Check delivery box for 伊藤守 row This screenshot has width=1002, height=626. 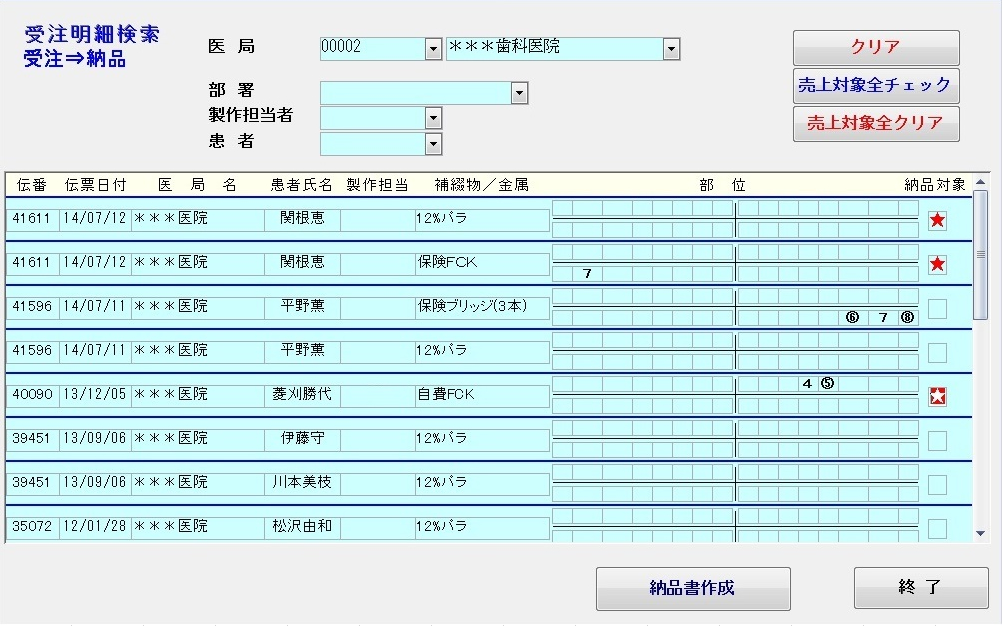[x=937, y=440]
